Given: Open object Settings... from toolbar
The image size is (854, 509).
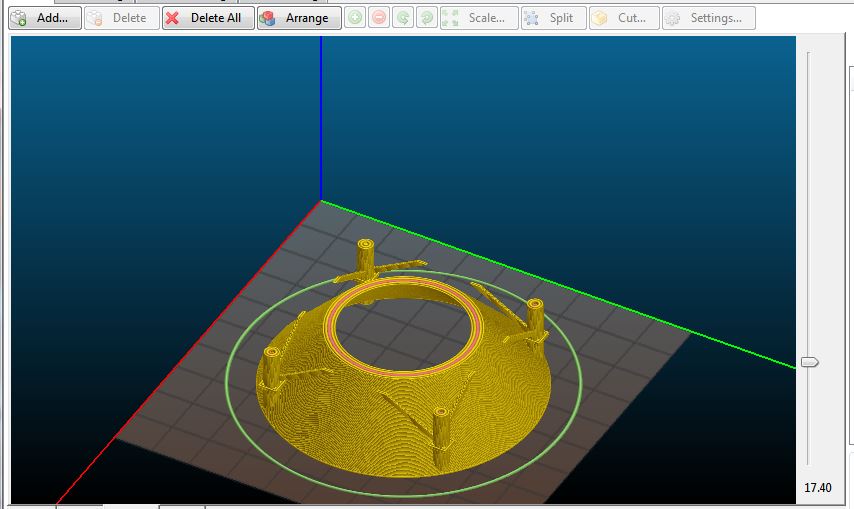Looking at the screenshot, I should click(x=709, y=18).
